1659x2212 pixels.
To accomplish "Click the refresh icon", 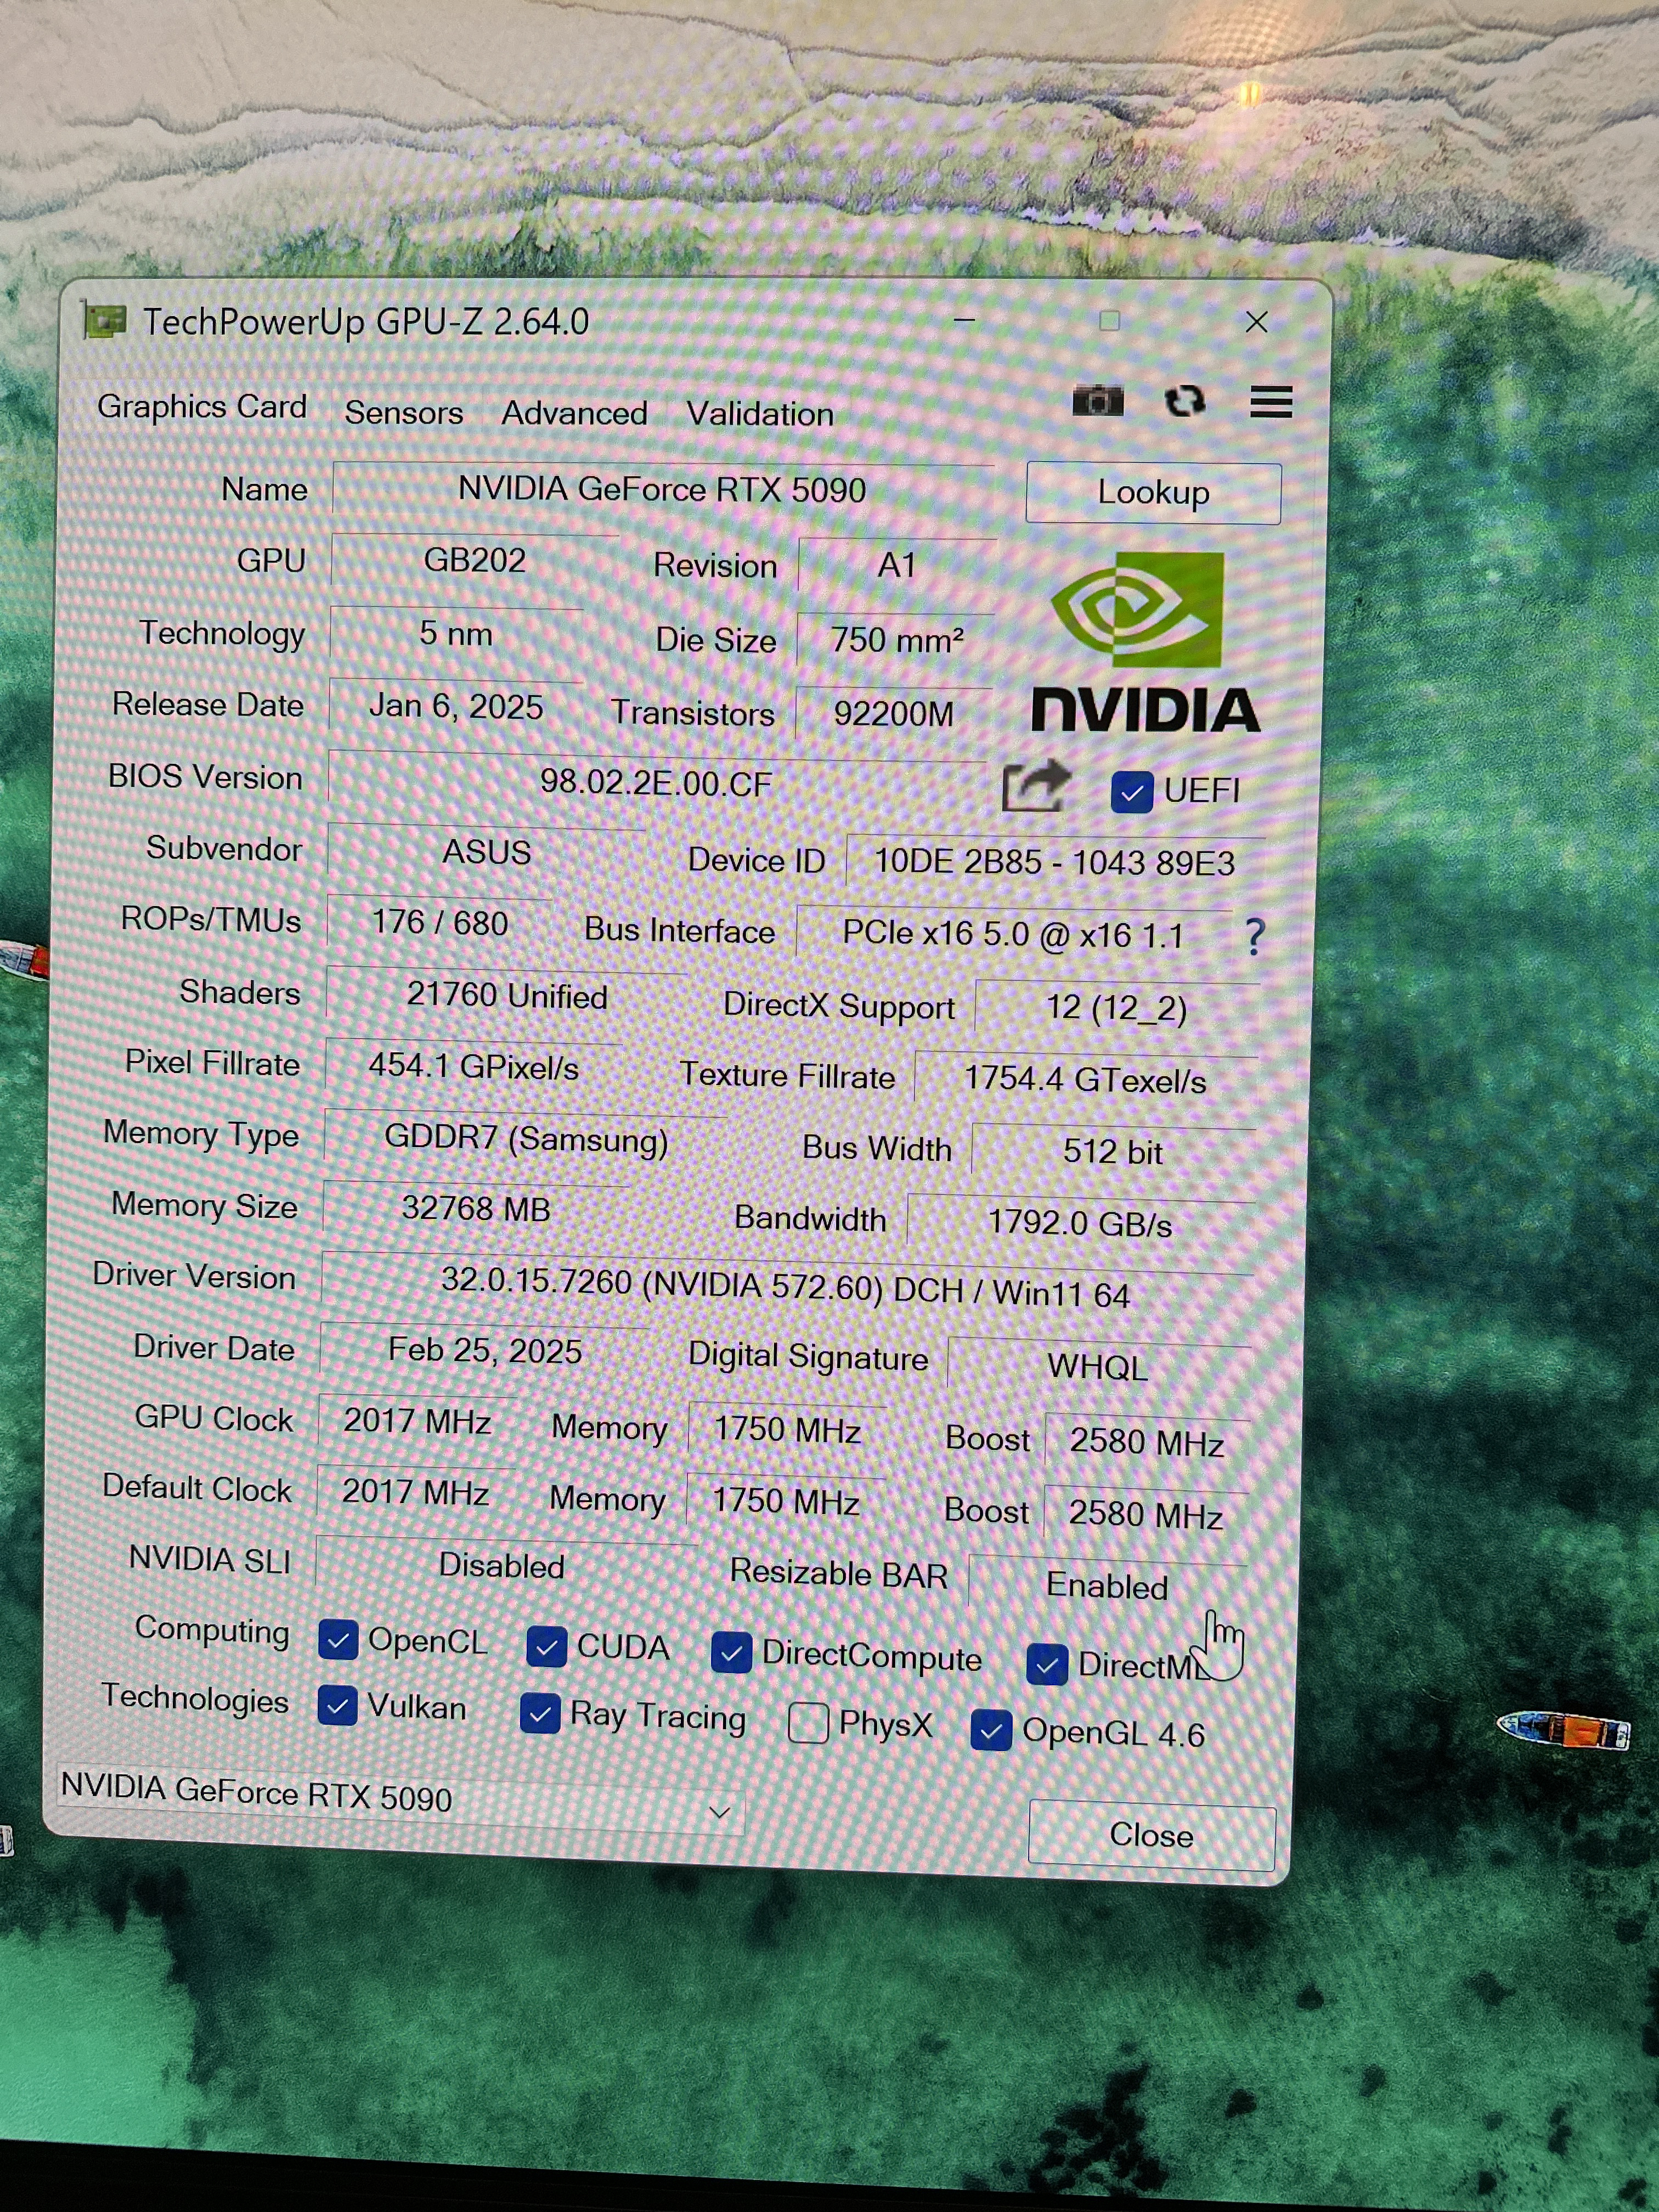I will tap(1185, 401).
